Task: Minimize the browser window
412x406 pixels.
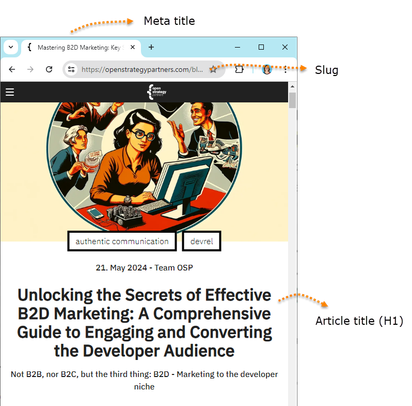Action: tap(237, 47)
